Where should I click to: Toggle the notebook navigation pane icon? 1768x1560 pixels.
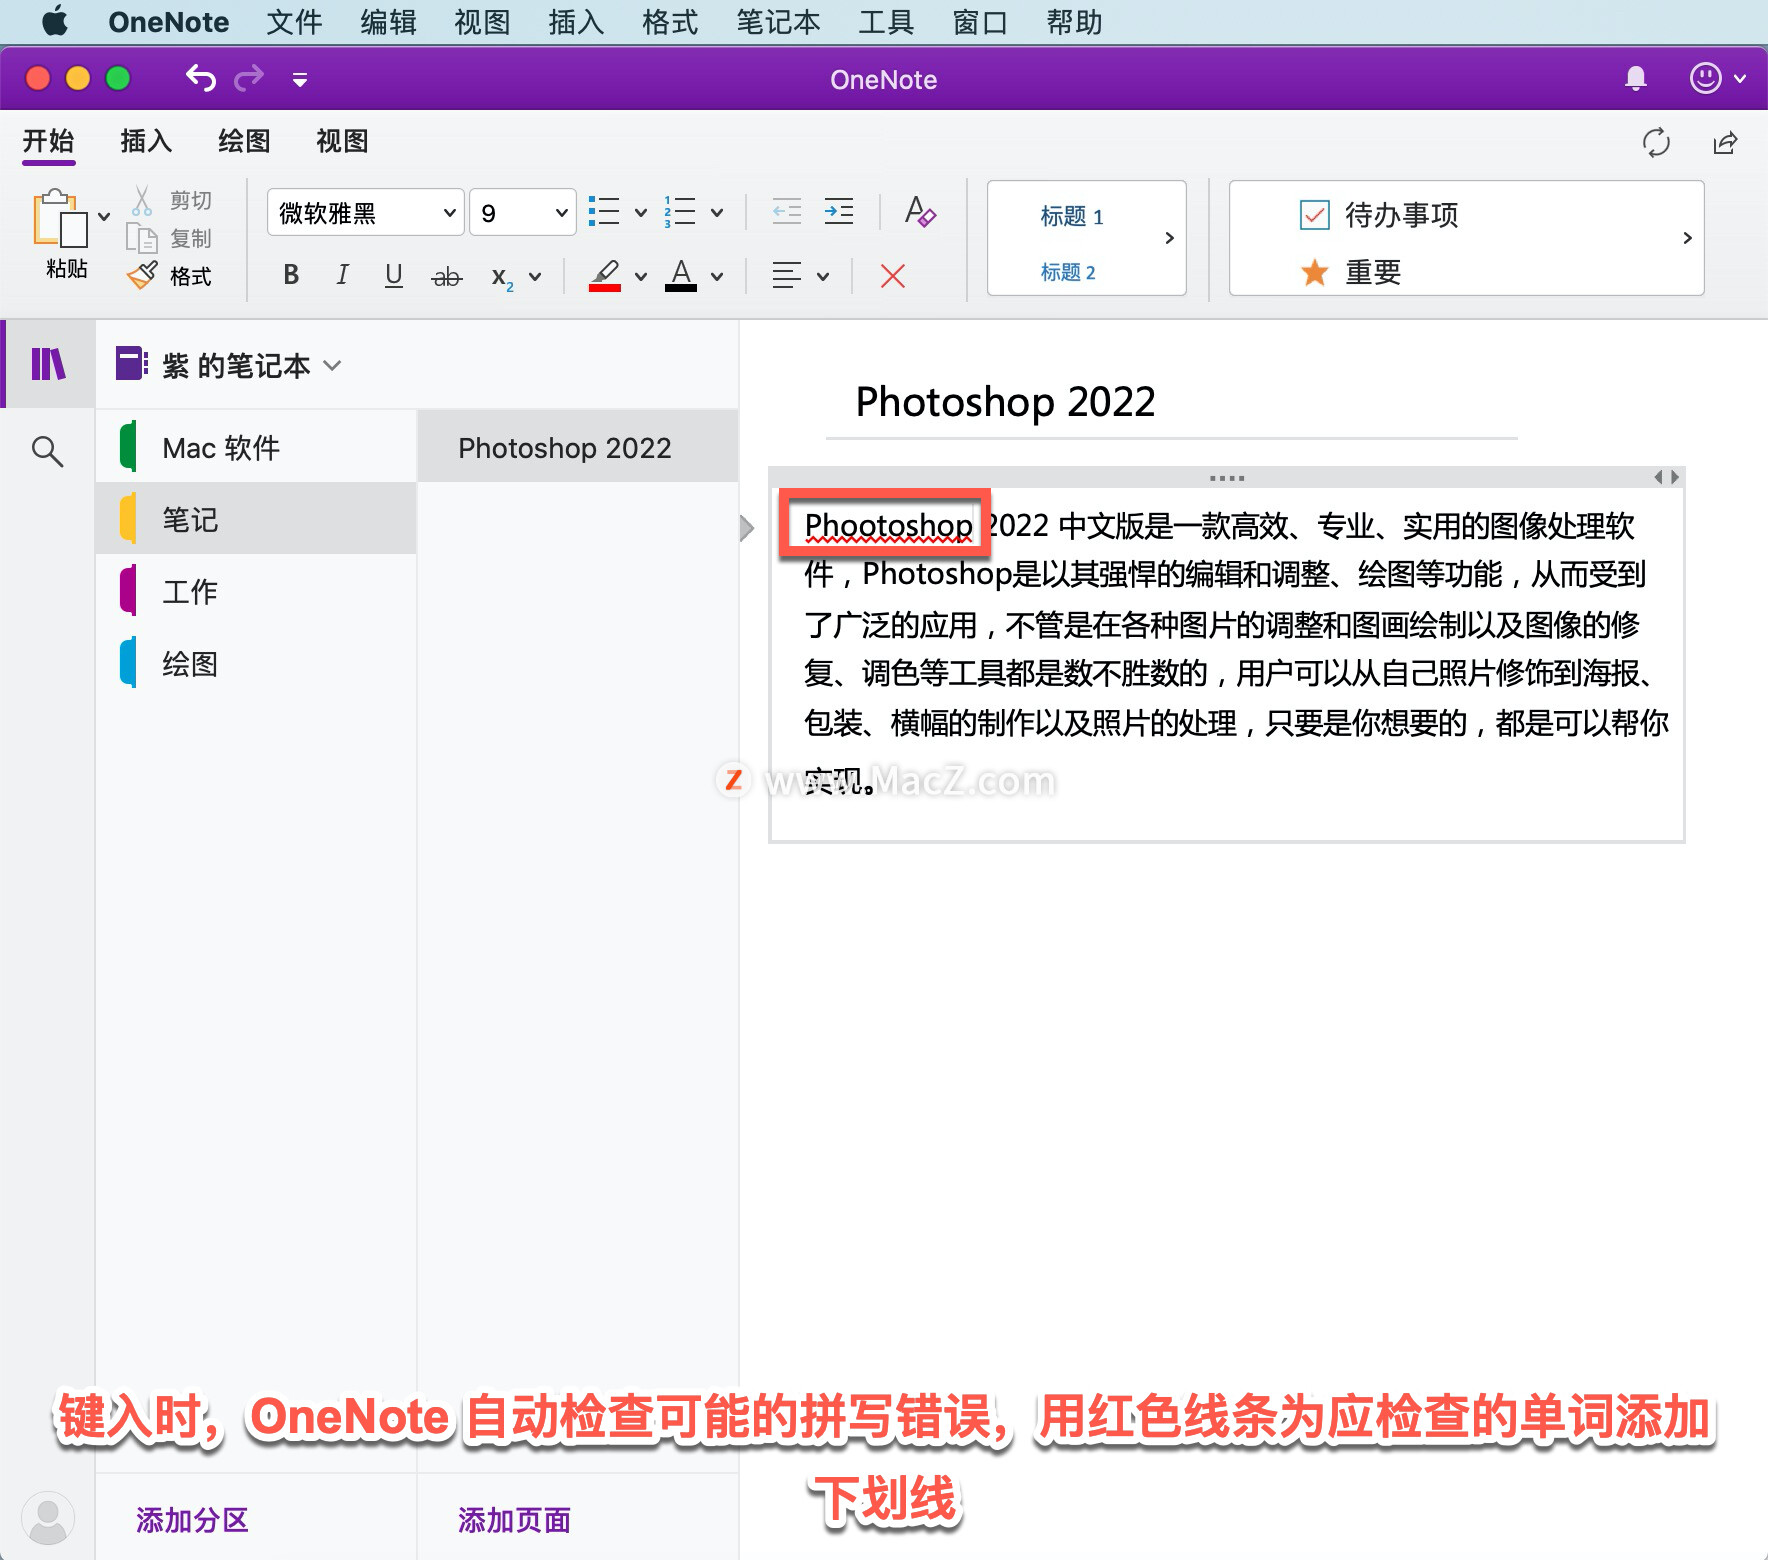pos(48,364)
